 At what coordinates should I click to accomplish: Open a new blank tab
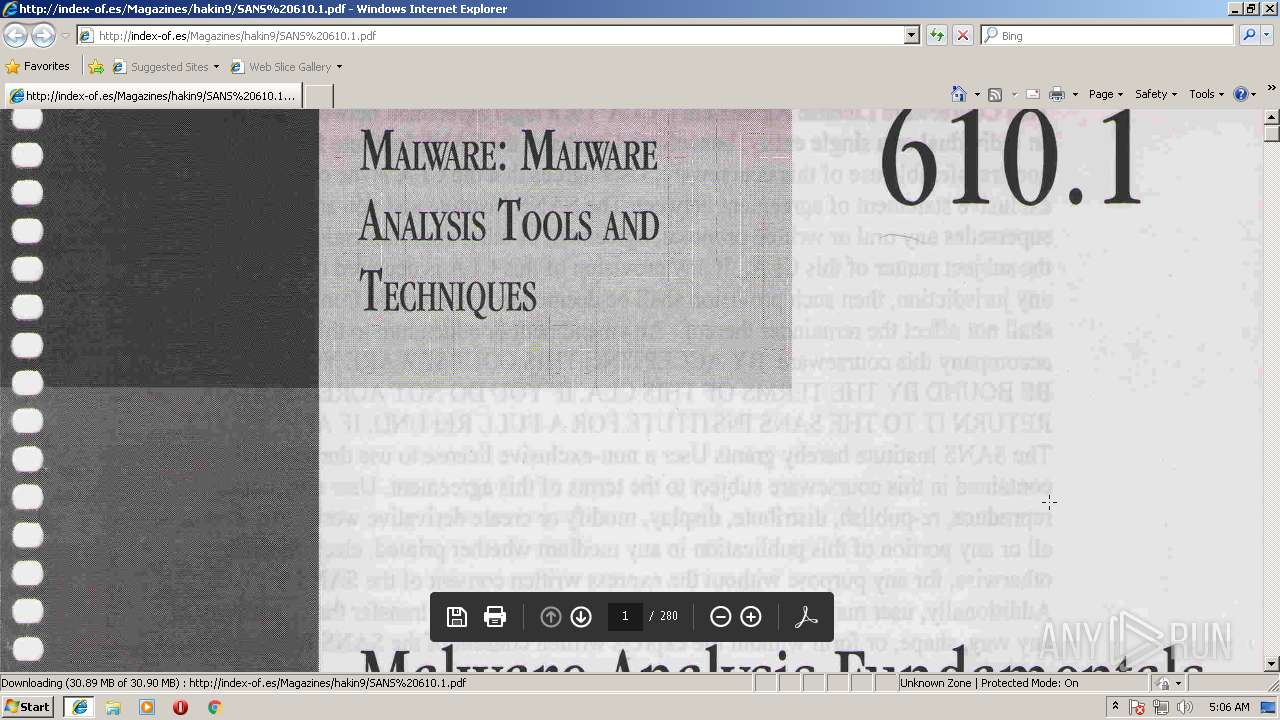point(317,96)
